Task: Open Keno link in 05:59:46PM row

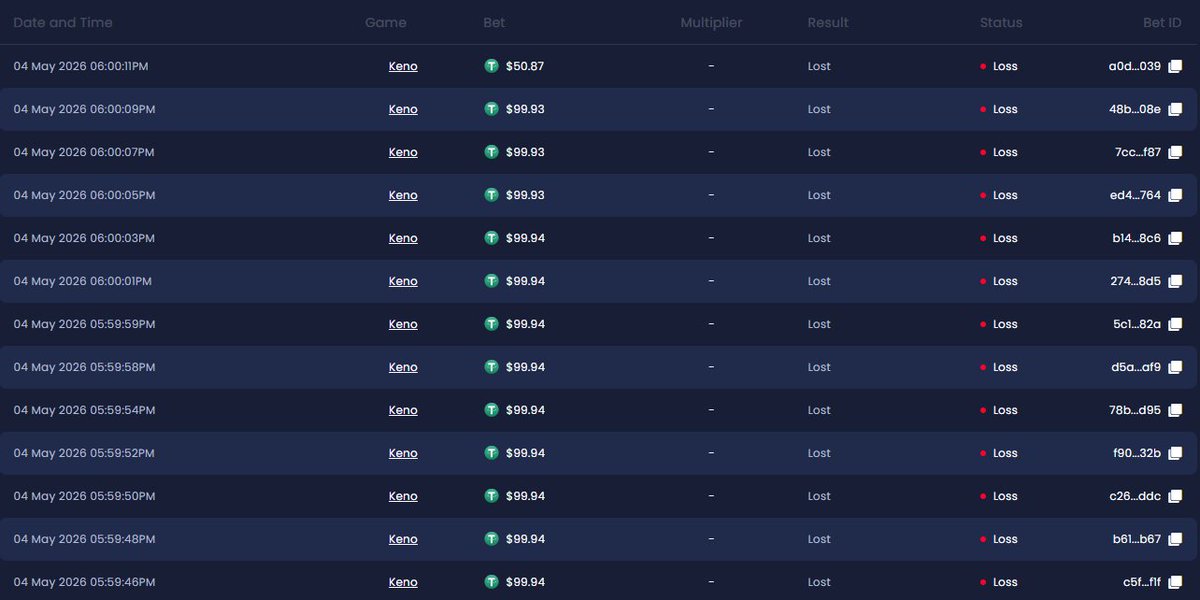Action: tap(403, 582)
